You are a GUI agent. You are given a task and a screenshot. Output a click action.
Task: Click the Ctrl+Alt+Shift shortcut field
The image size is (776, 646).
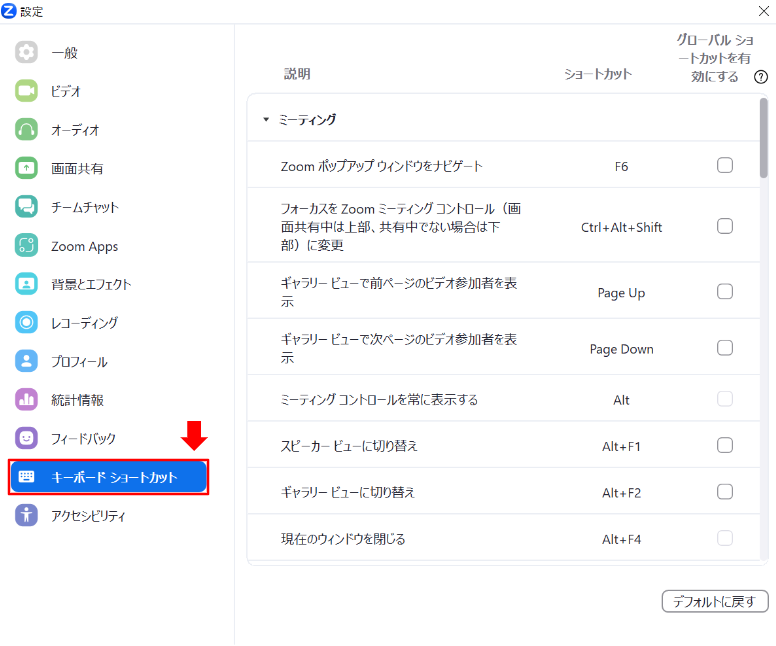point(621,227)
